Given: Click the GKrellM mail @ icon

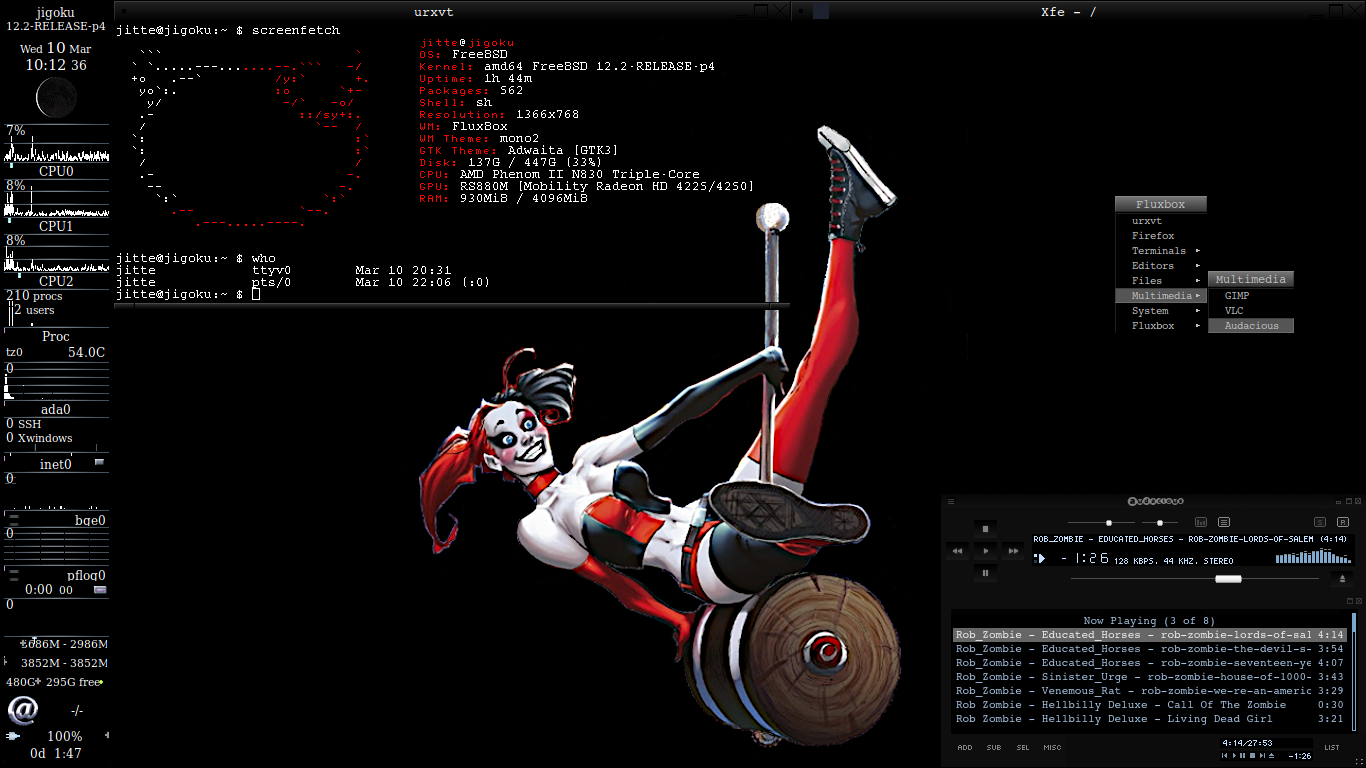Looking at the screenshot, I should (22, 710).
